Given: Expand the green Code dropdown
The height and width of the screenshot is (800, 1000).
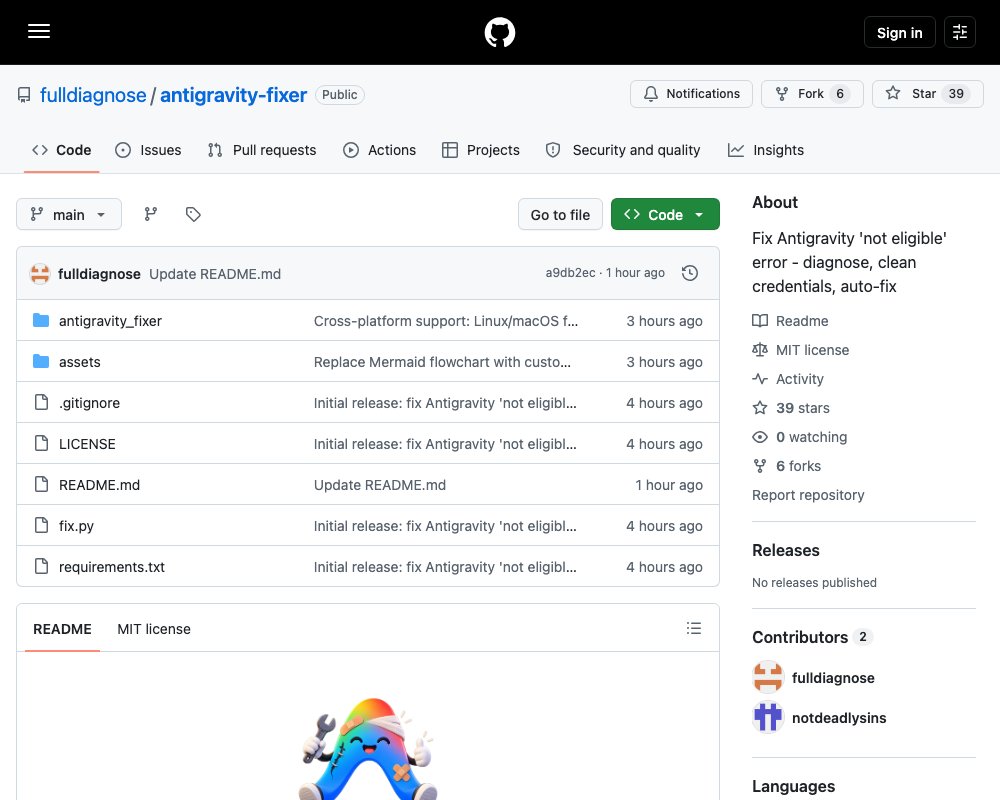Looking at the screenshot, I should tap(665, 214).
